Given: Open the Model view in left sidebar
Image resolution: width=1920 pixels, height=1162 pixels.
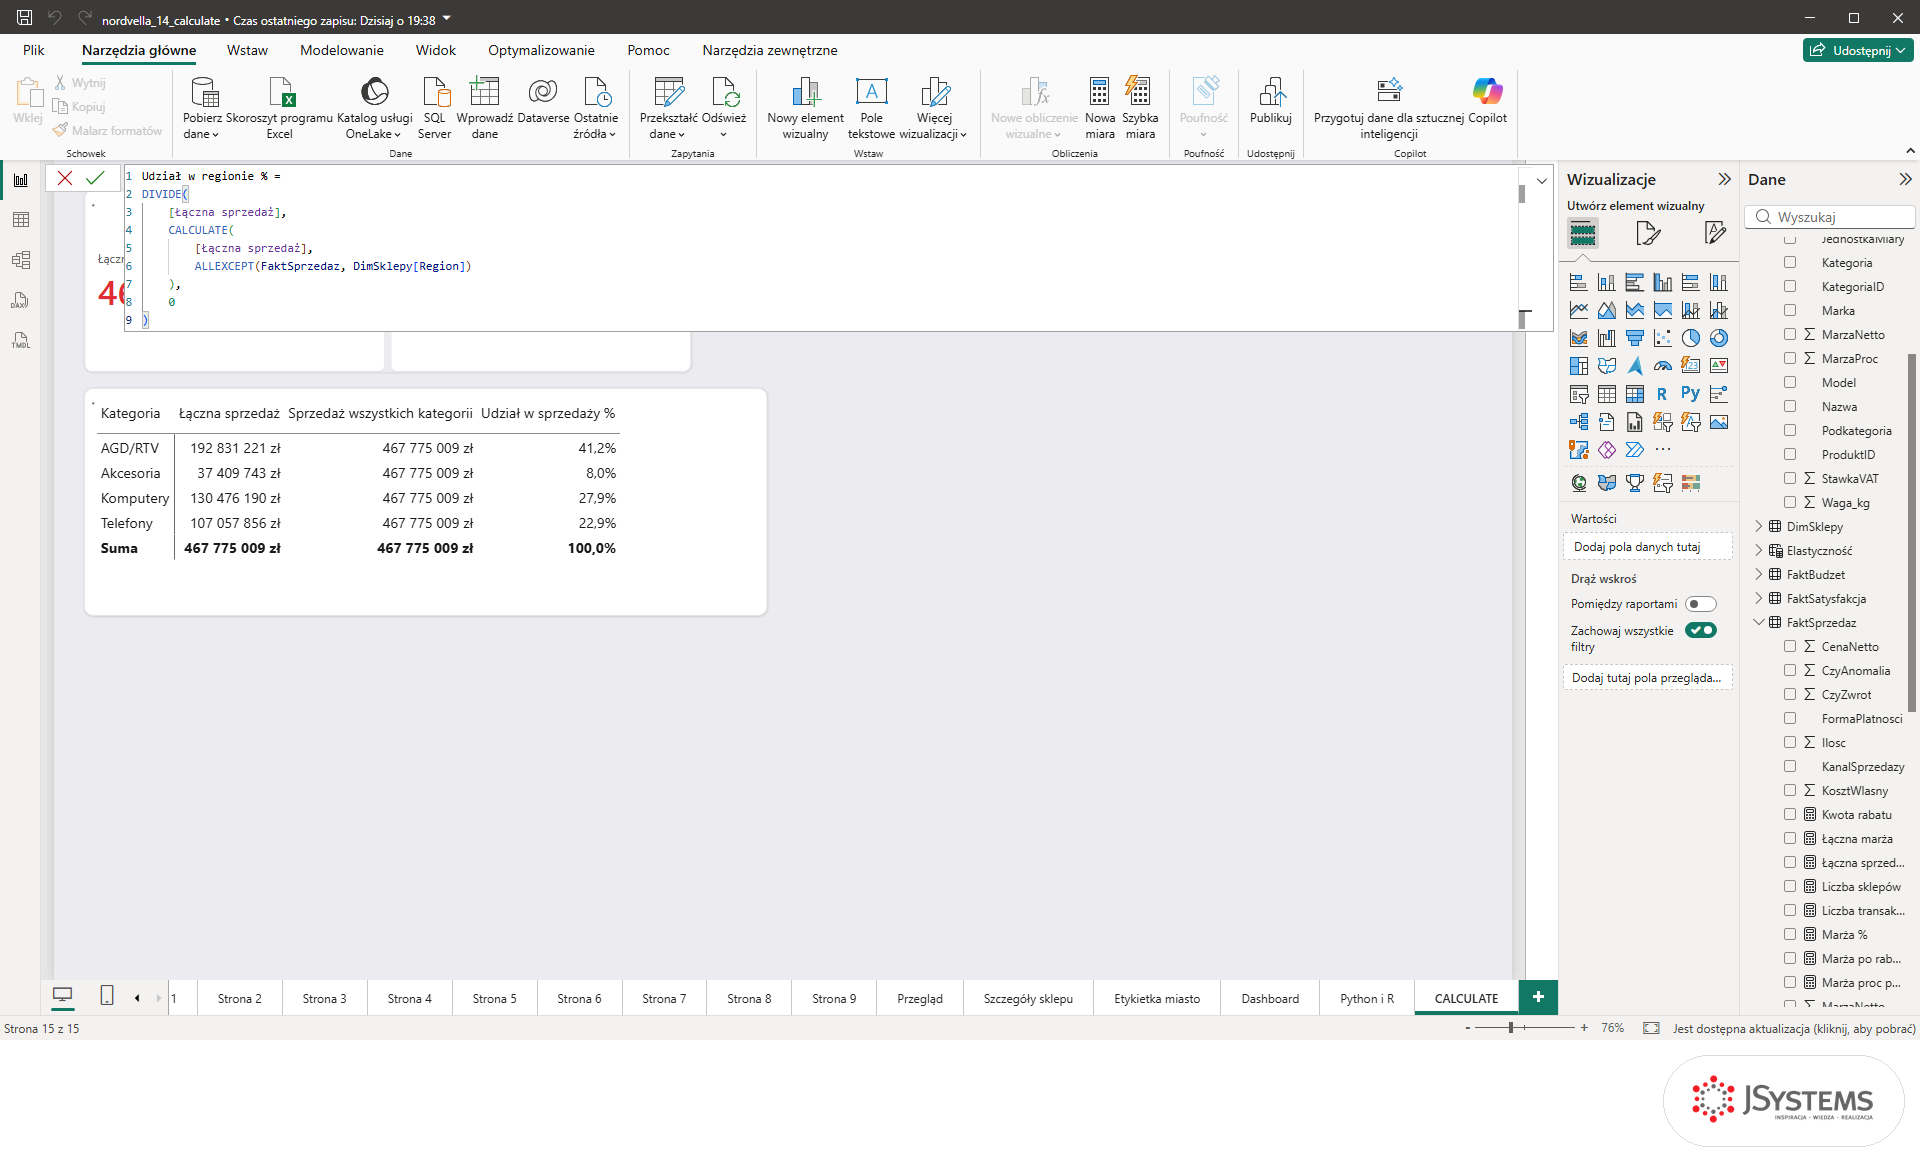Looking at the screenshot, I should pos(21,260).
